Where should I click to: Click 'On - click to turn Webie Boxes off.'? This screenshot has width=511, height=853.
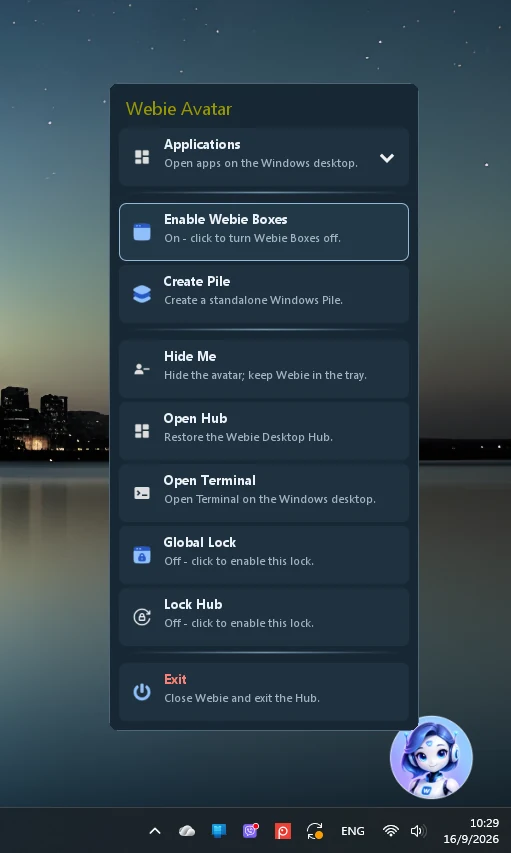[253, 238]
